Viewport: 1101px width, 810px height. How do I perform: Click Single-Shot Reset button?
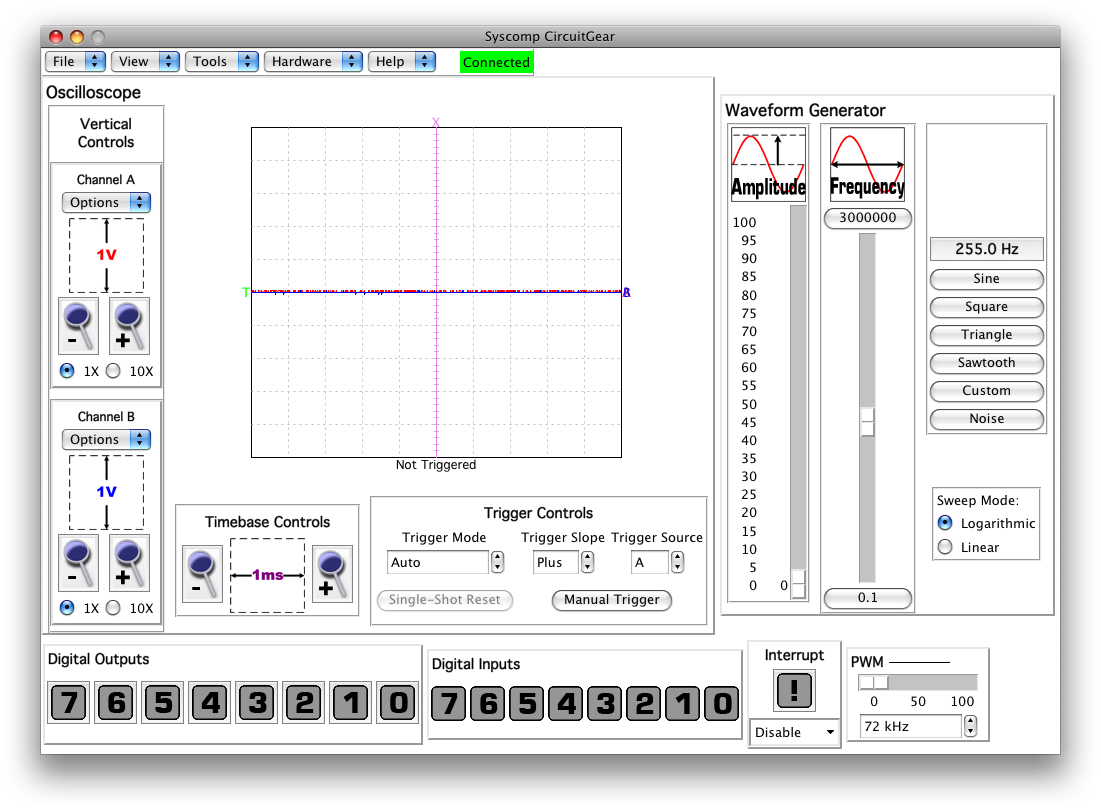click(444, 599)
